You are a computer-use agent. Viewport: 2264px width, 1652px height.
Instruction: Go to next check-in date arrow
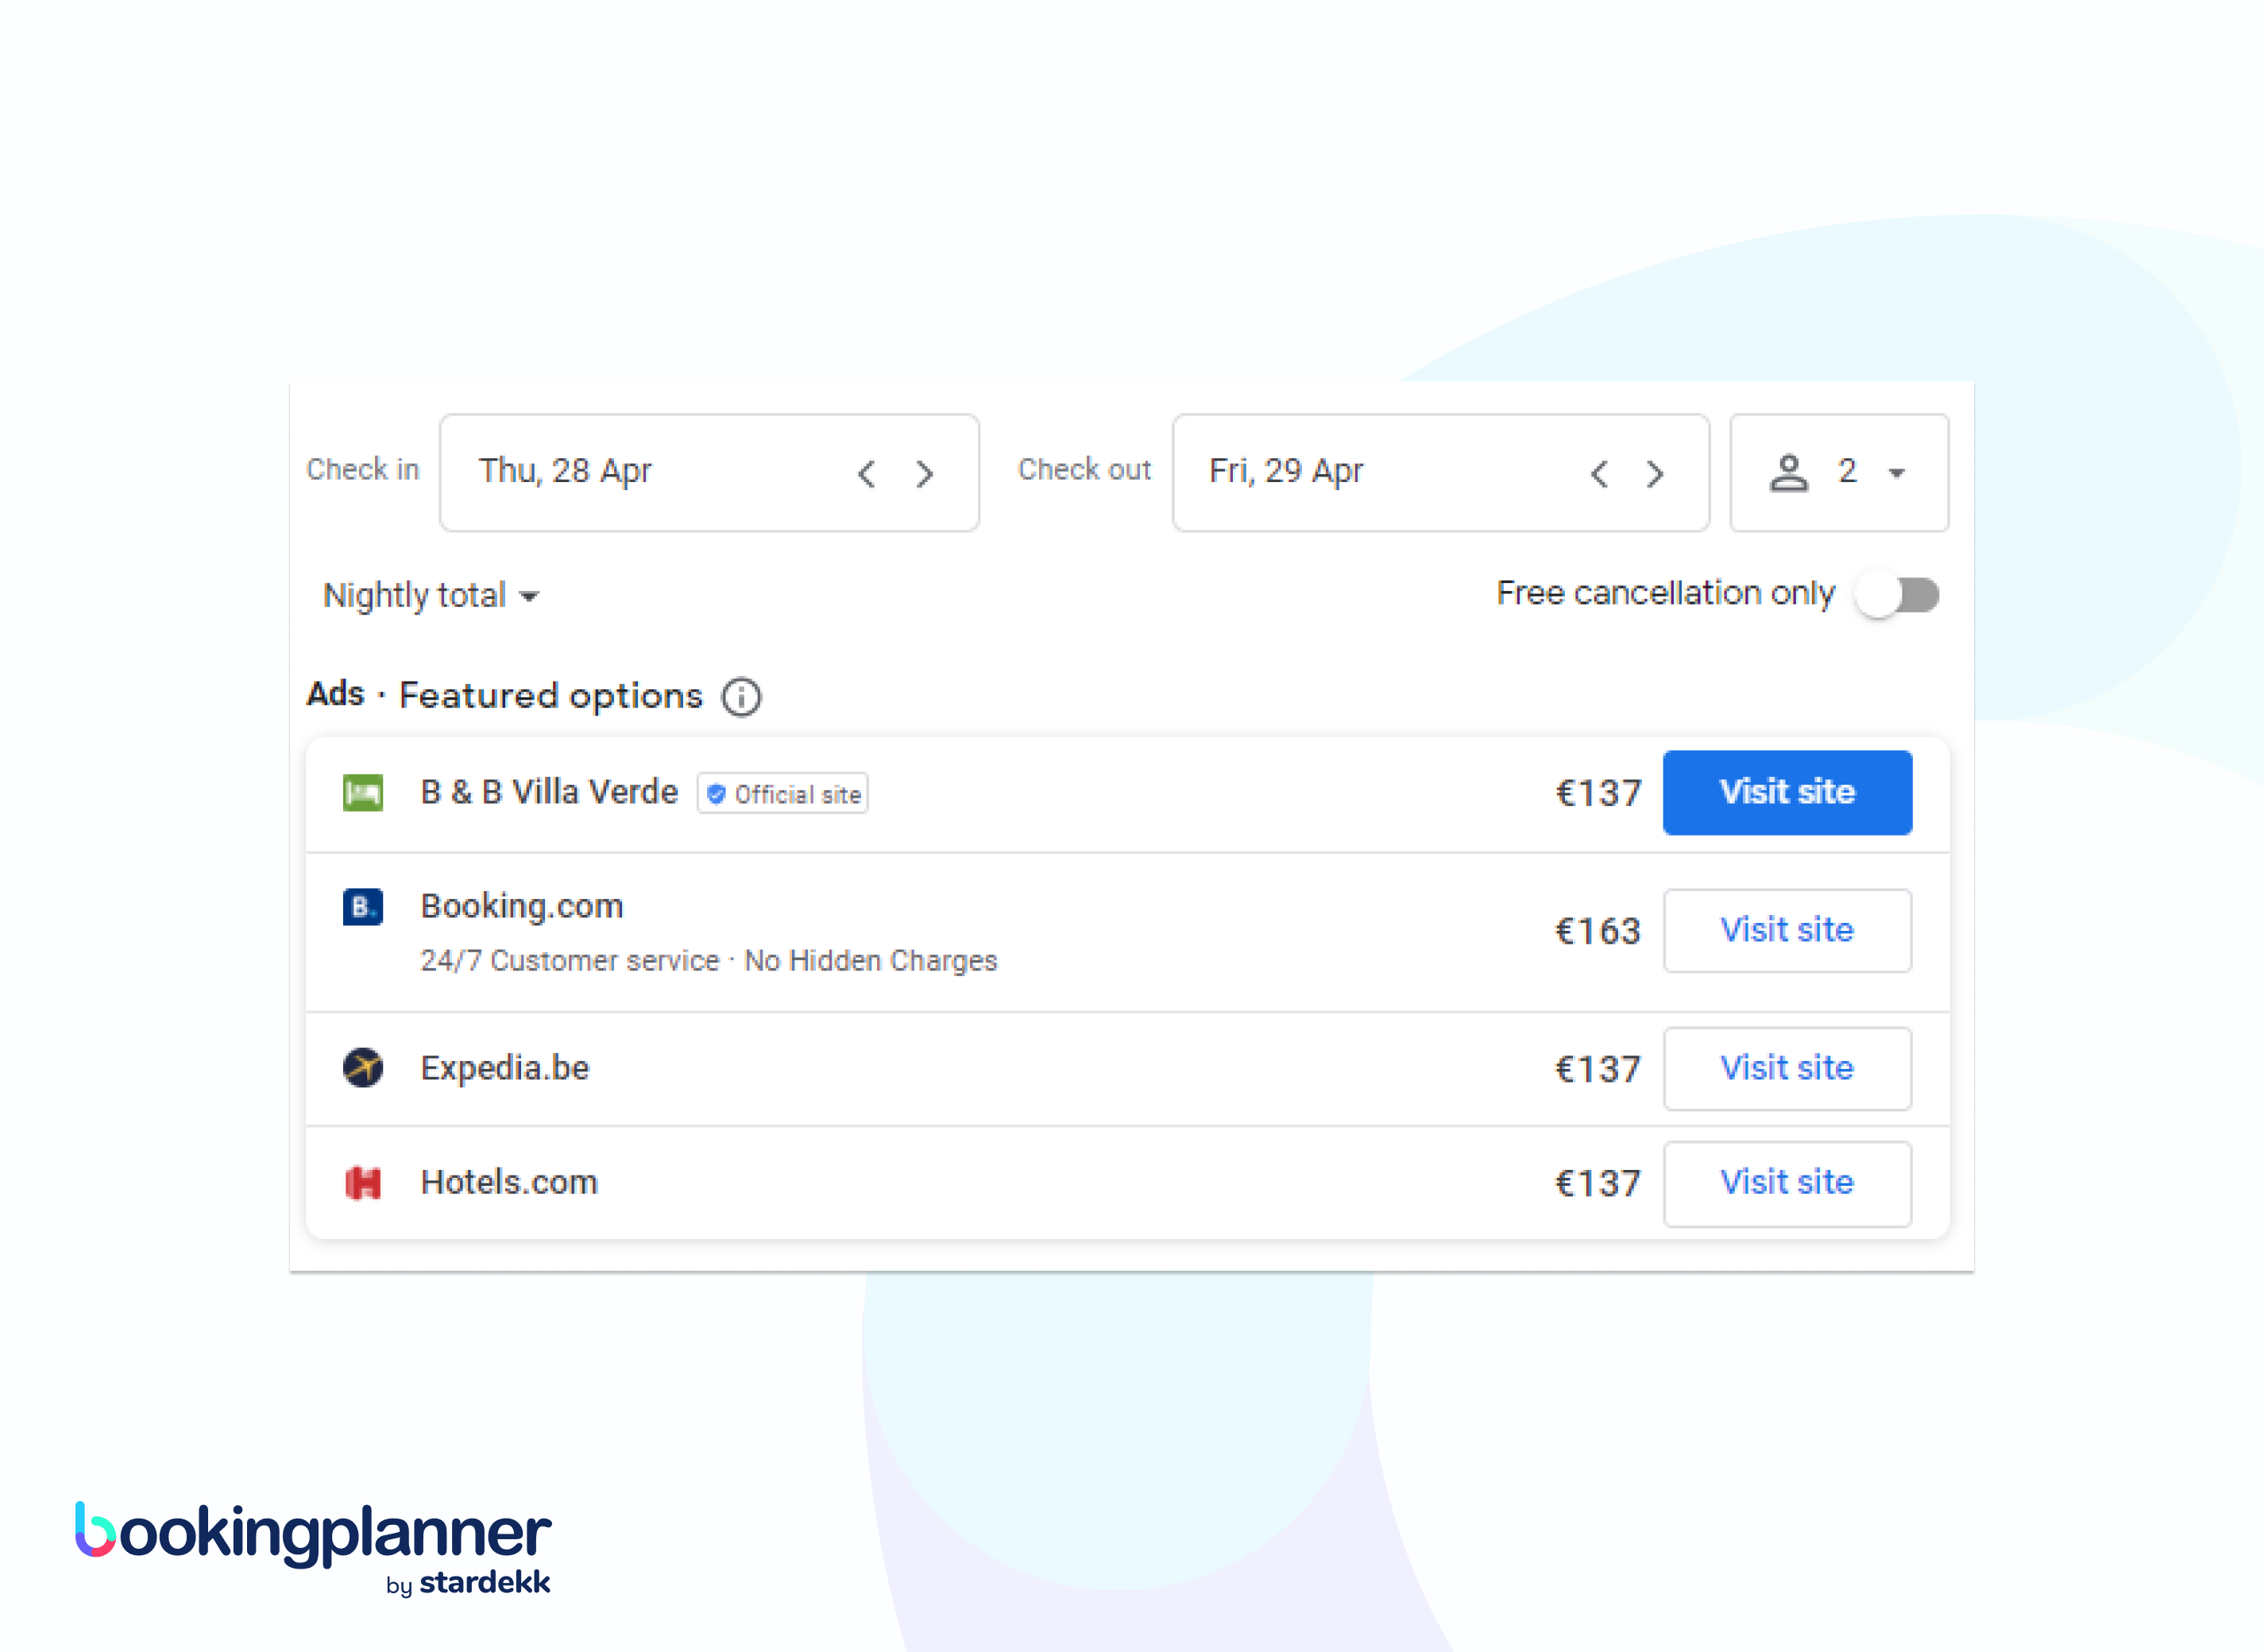pos(925,473)
